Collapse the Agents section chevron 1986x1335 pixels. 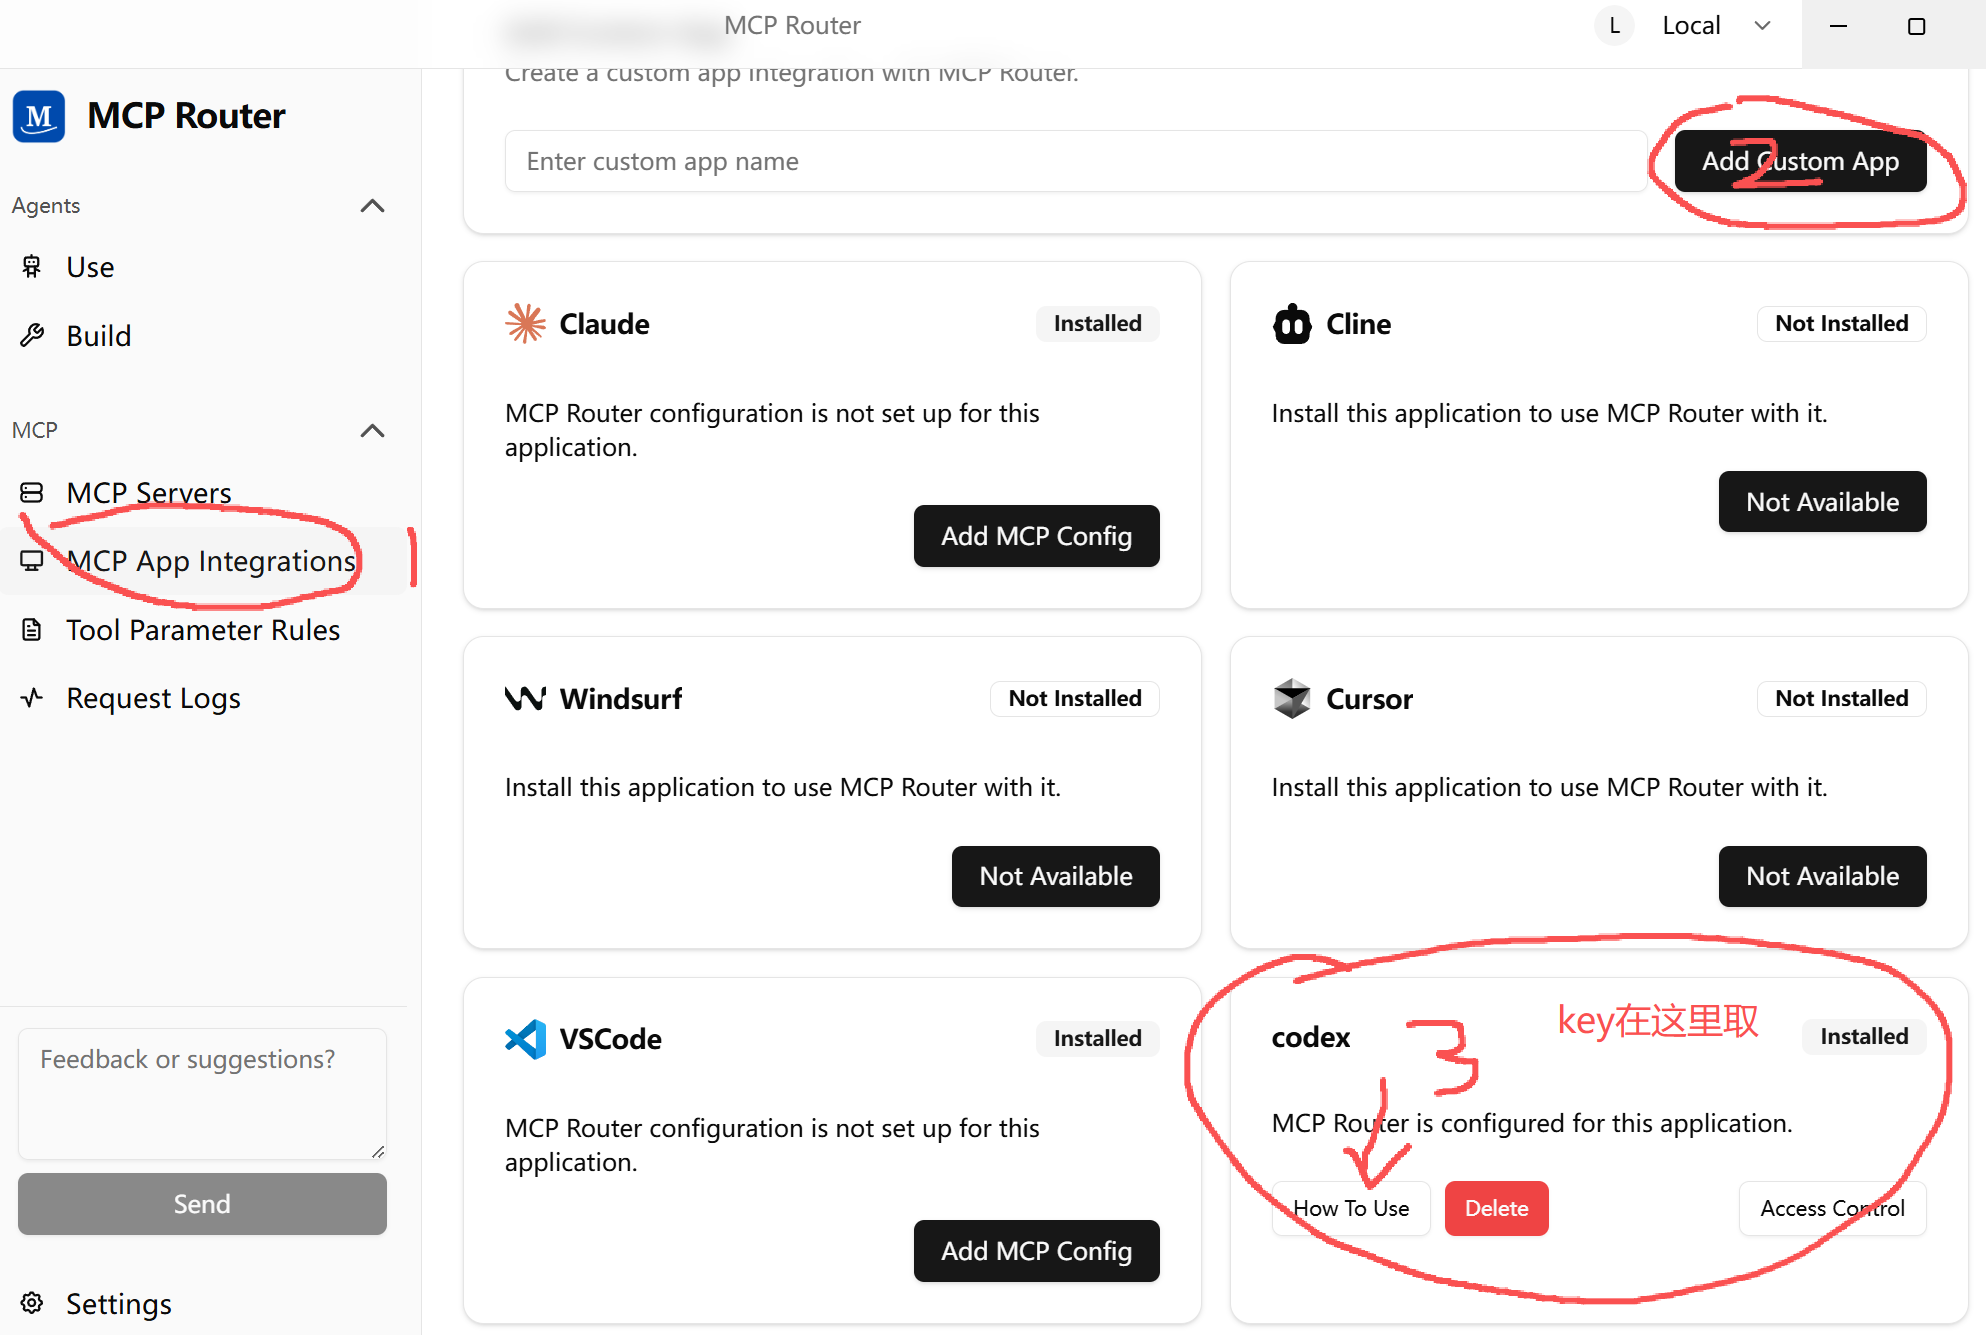pos(372,206)
